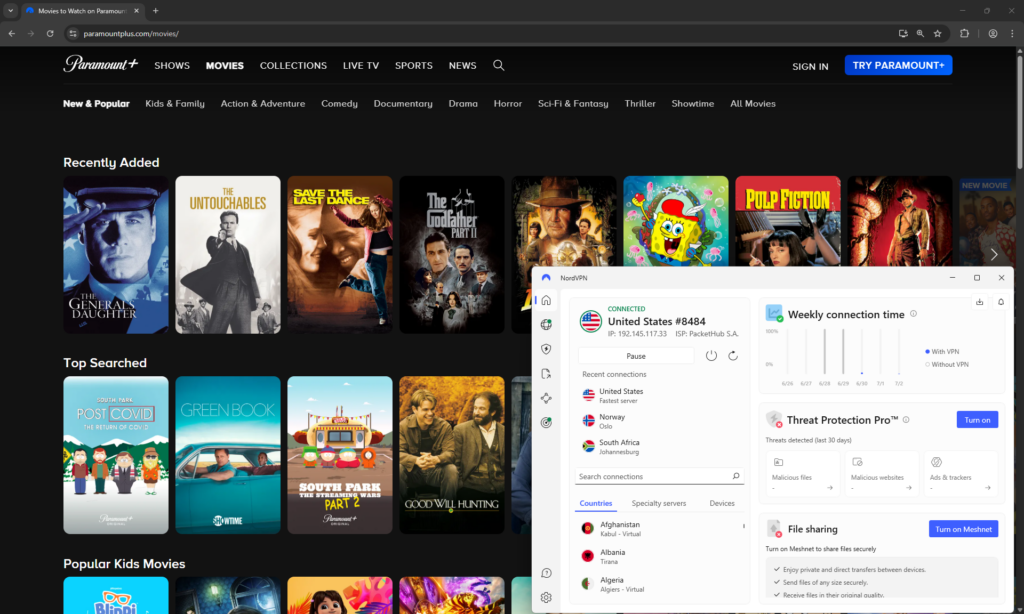The width and height of the screenshot is (1024, 614).
Task: Click the NordVPN download icon
Action: click(980, 302)
